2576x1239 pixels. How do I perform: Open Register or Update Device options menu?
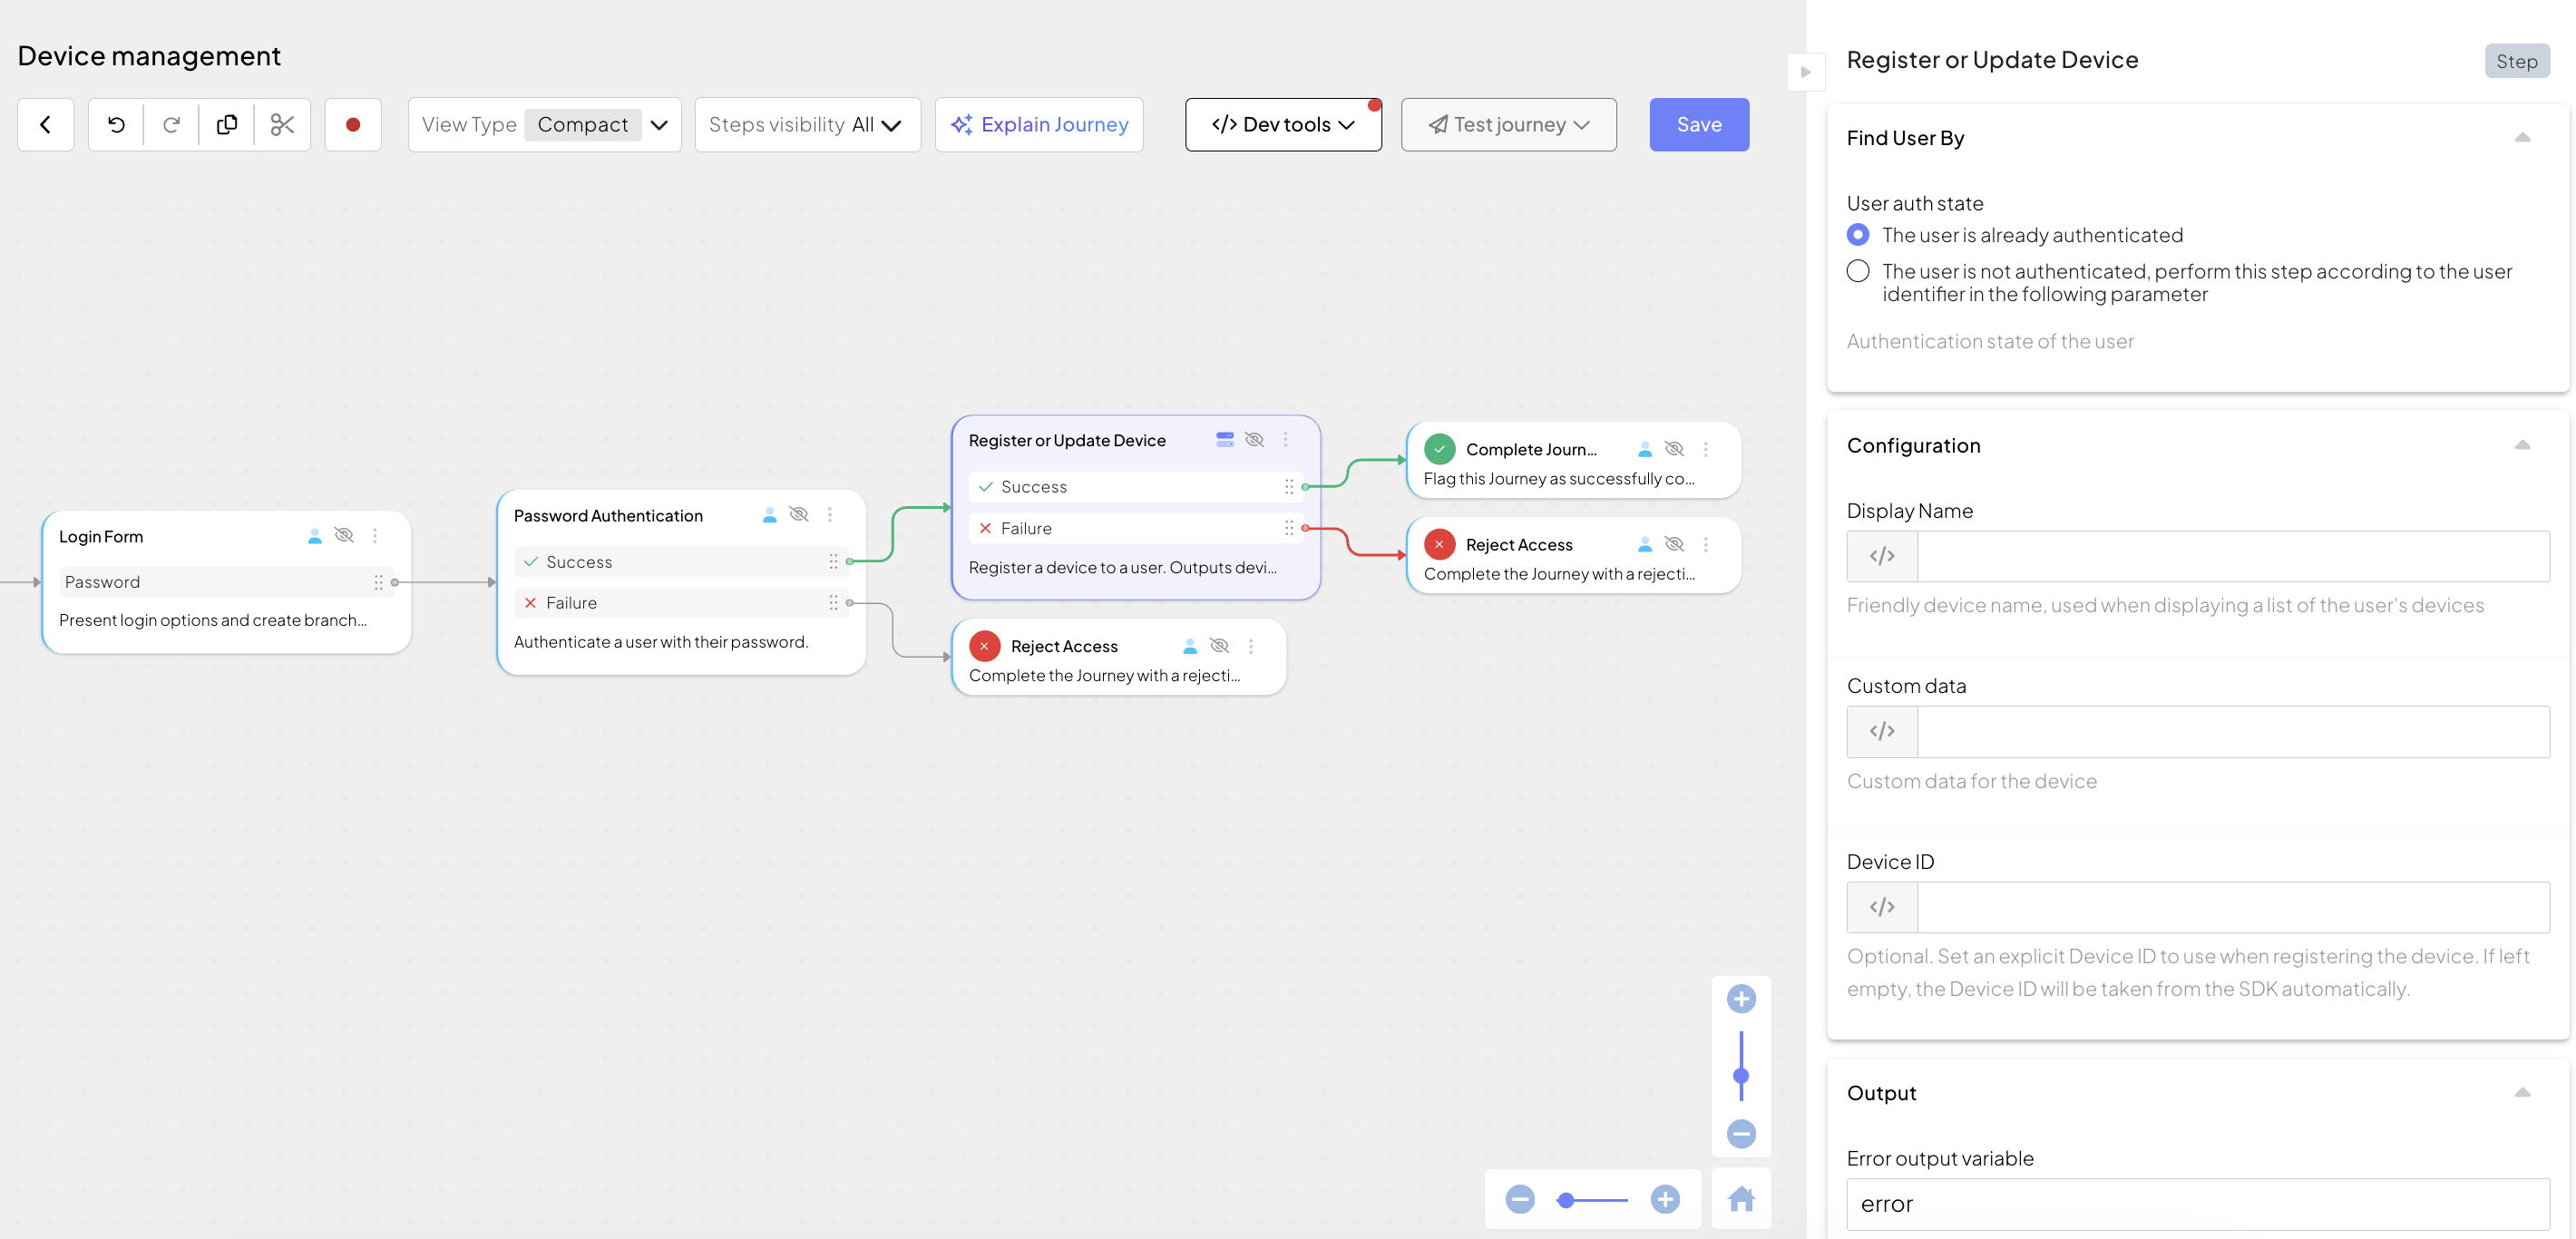[x=1285, y=440]
